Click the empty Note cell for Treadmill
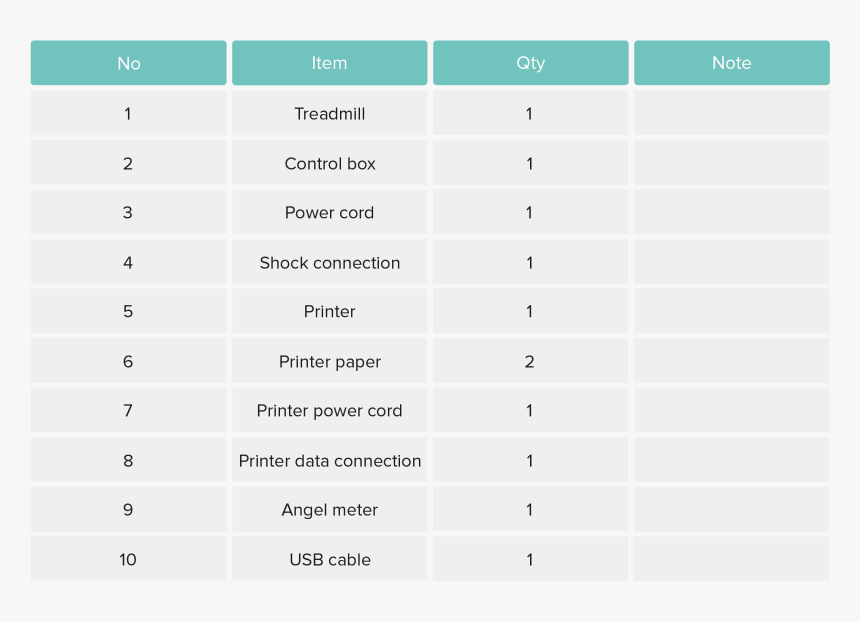 [x=732, y=113]
